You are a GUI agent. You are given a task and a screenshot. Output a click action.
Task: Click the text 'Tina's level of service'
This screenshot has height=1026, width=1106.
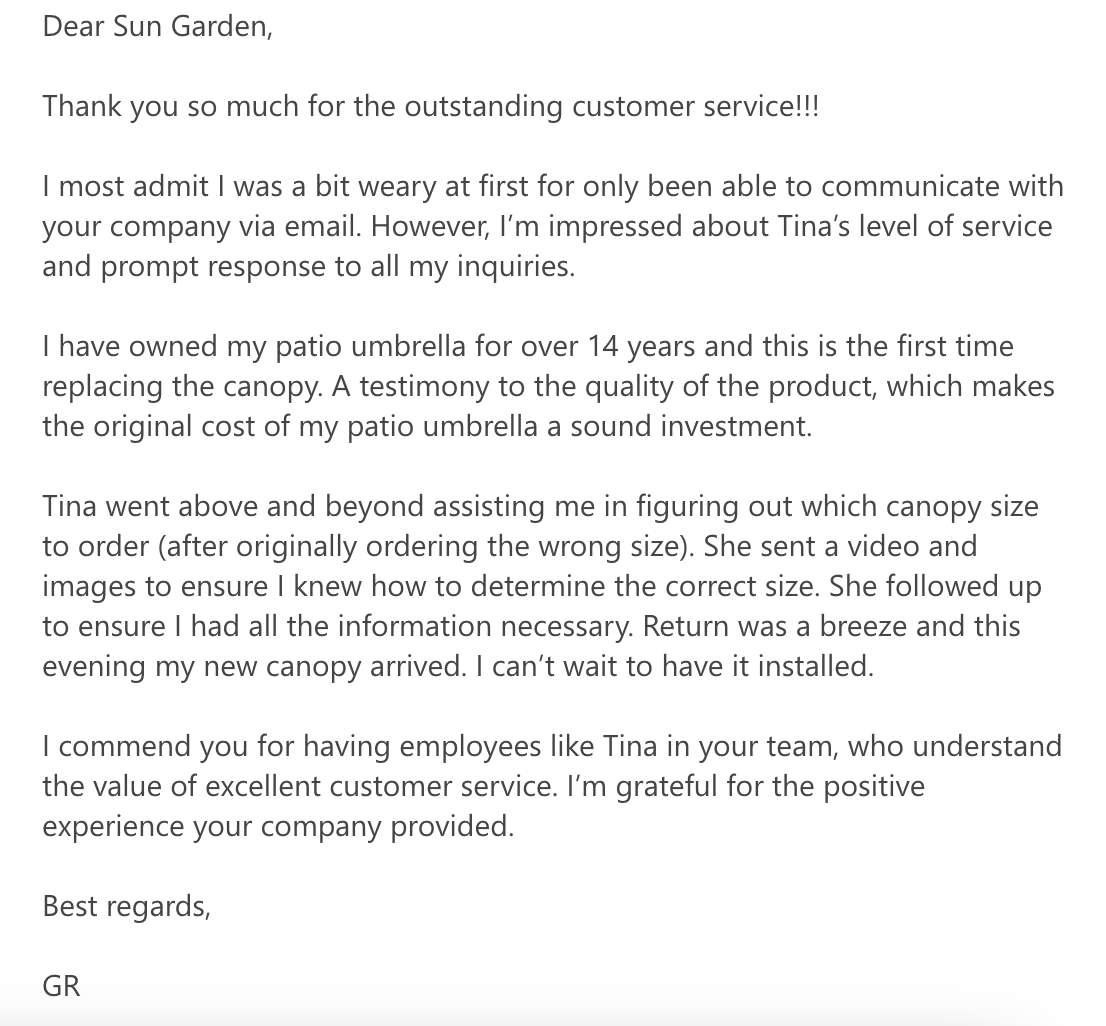[x=915, y=226]
